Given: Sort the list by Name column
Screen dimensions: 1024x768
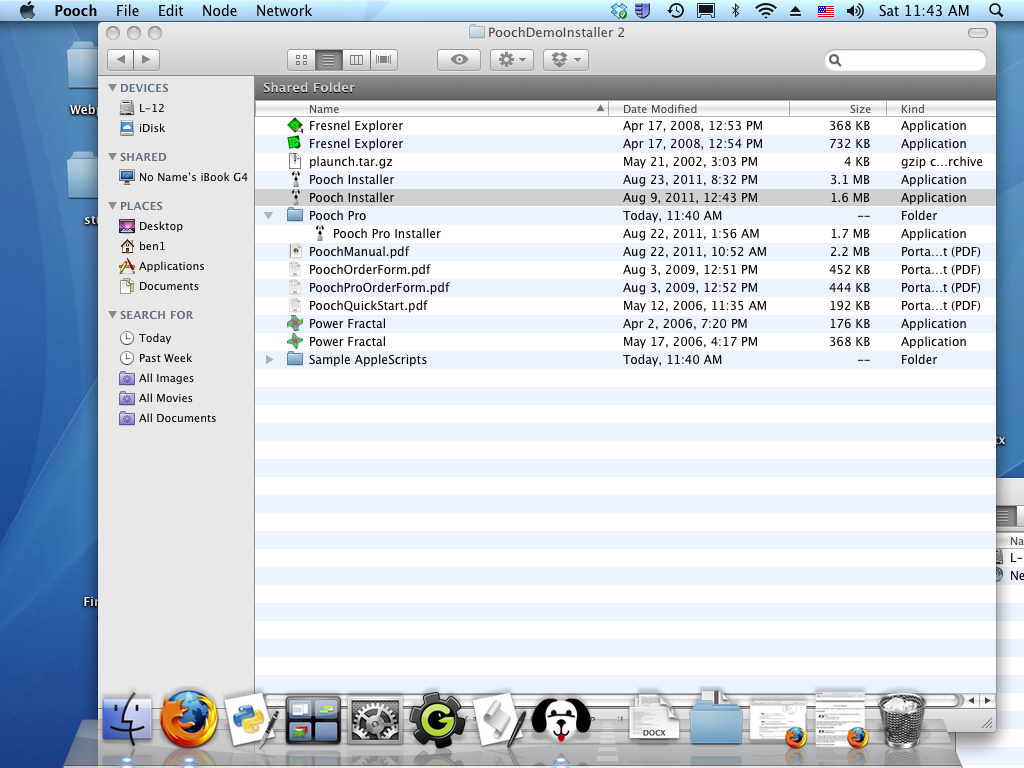Looking at the screenshot, I should pos(432,108).
